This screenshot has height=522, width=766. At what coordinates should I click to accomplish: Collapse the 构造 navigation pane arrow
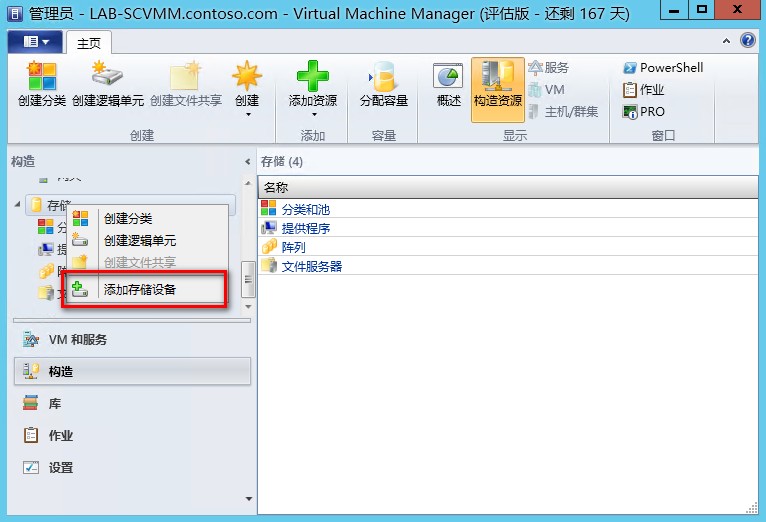click(x=248, y=162)
